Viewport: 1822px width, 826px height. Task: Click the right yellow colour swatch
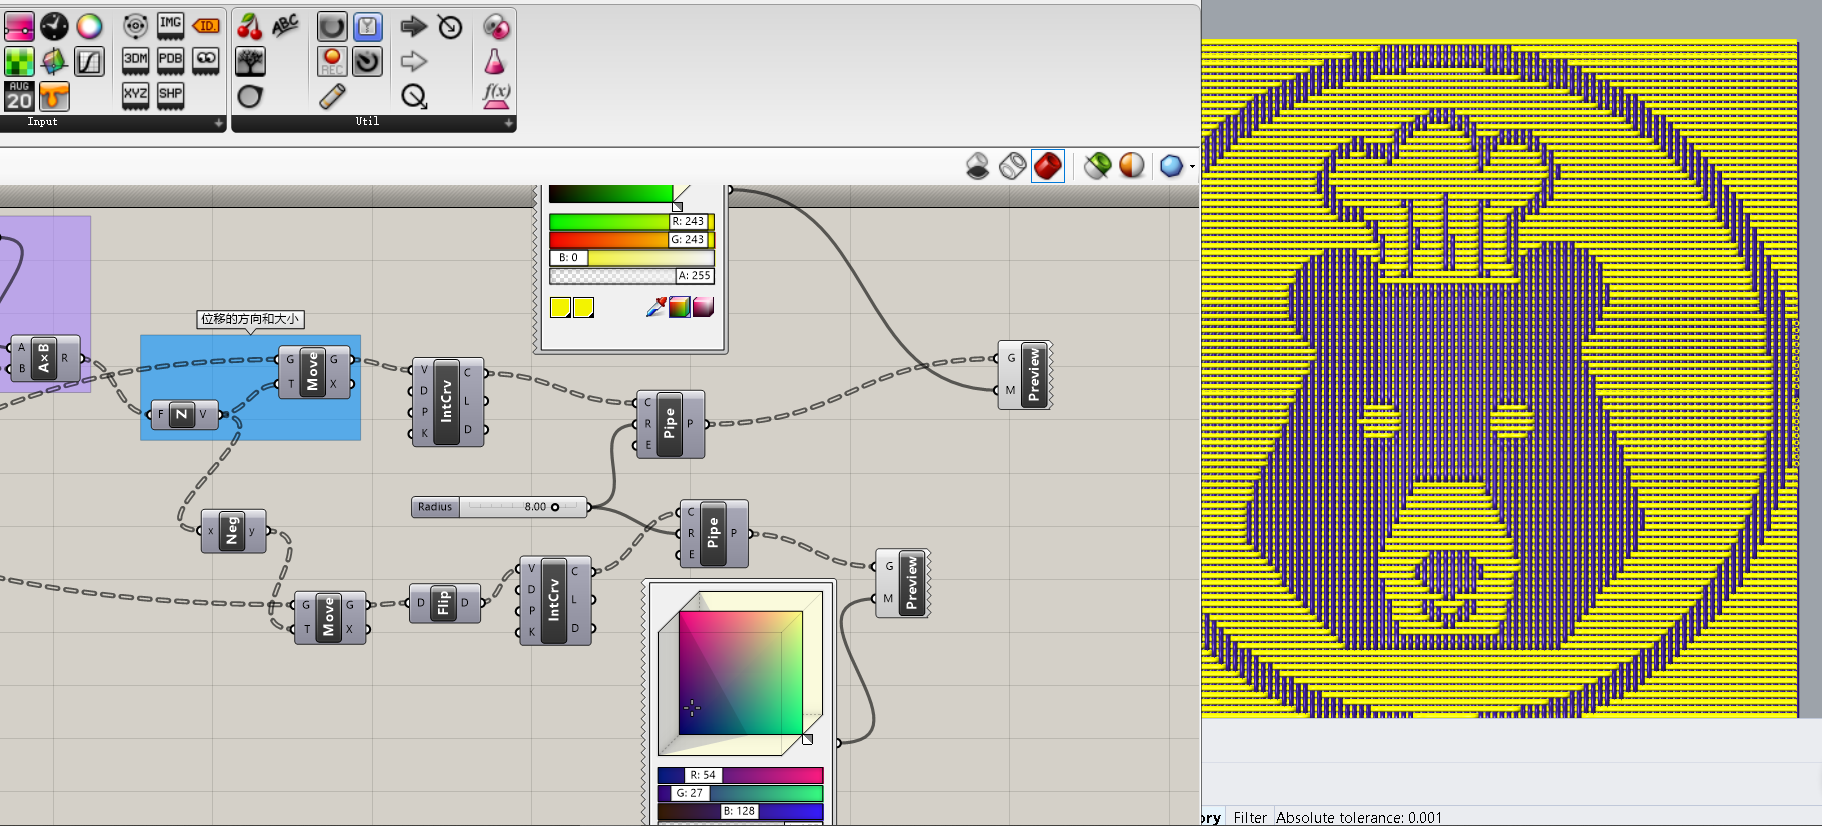pos(583,307)
